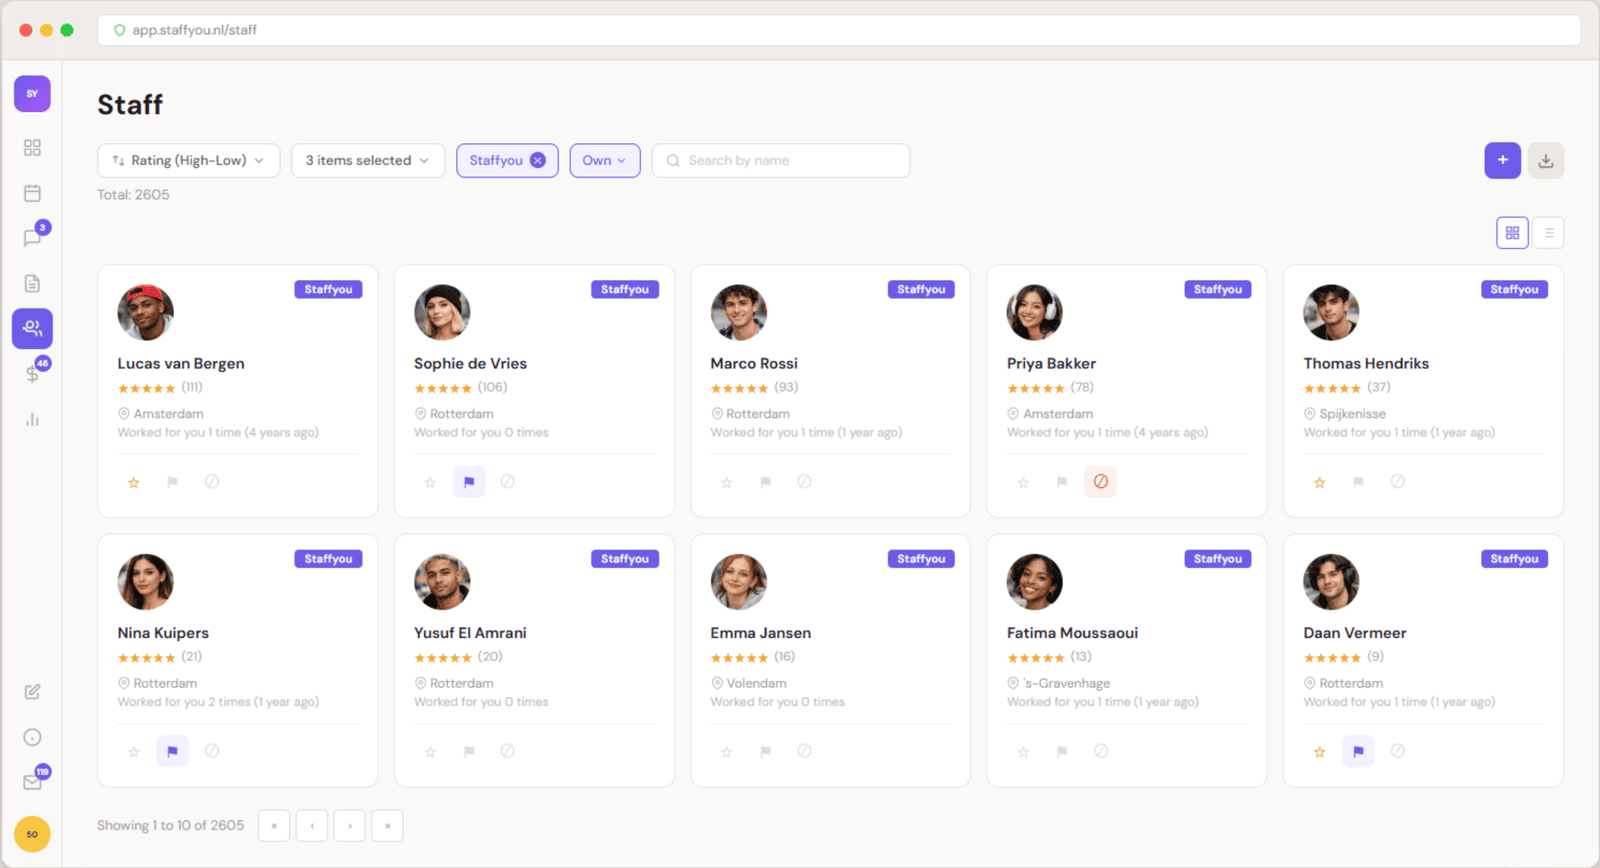
Task: Click Staffyou badge on Nina Kuipers card
Action: pyautogui.click(x=328, y=559)
